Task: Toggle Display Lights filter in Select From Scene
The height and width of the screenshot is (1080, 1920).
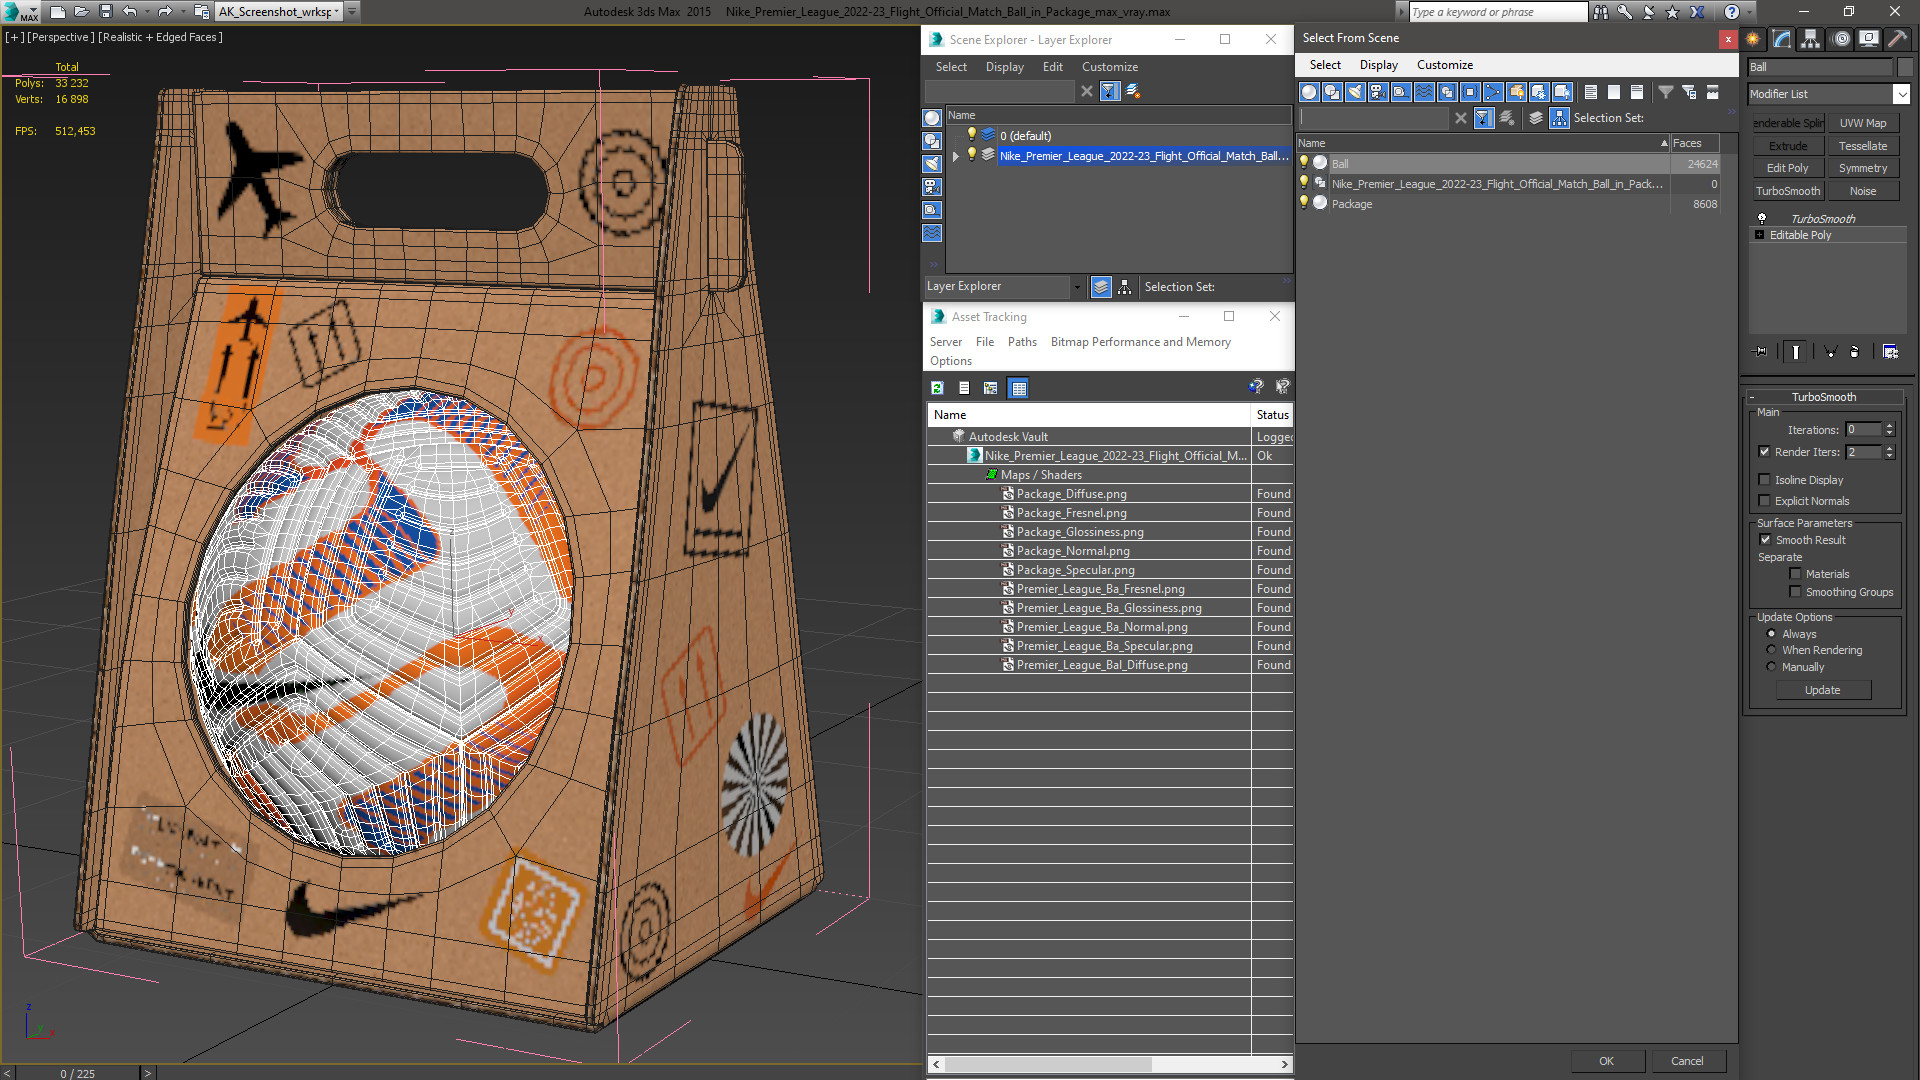Action: [x=1355, y=92]
